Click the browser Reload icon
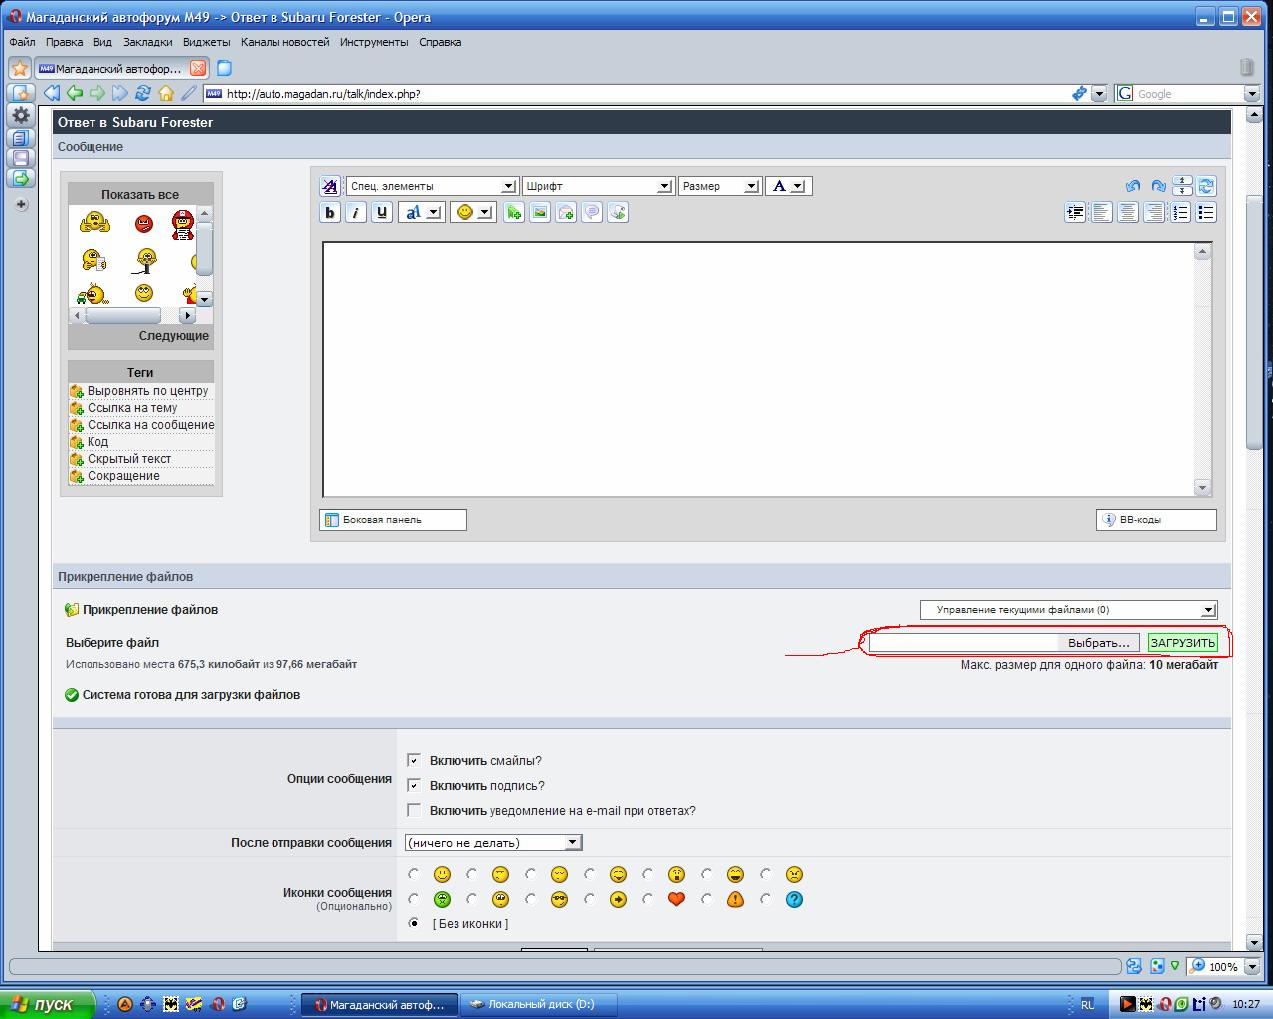This screenshot has width=1273, height=1019. pos(142,93)
